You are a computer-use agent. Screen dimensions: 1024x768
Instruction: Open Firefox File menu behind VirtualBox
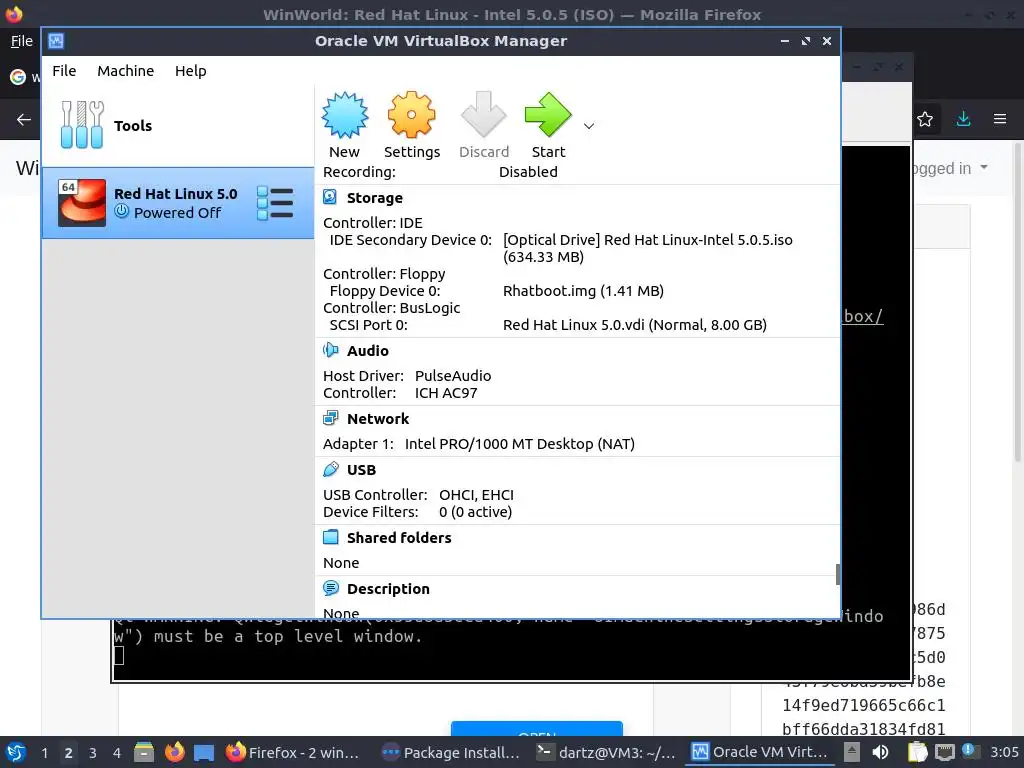(x=22, y=41)
